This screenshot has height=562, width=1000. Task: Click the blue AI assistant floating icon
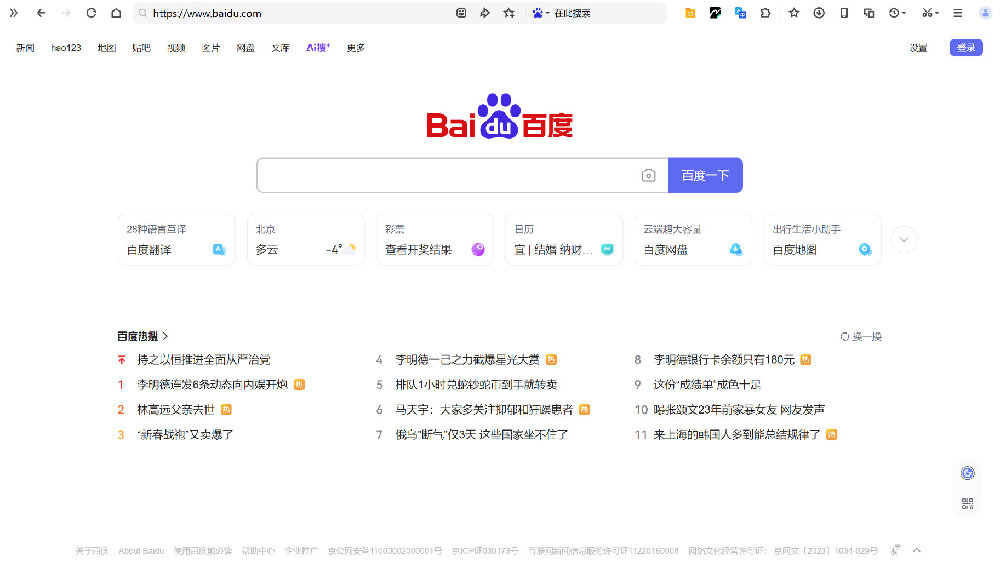click(967, 473)
